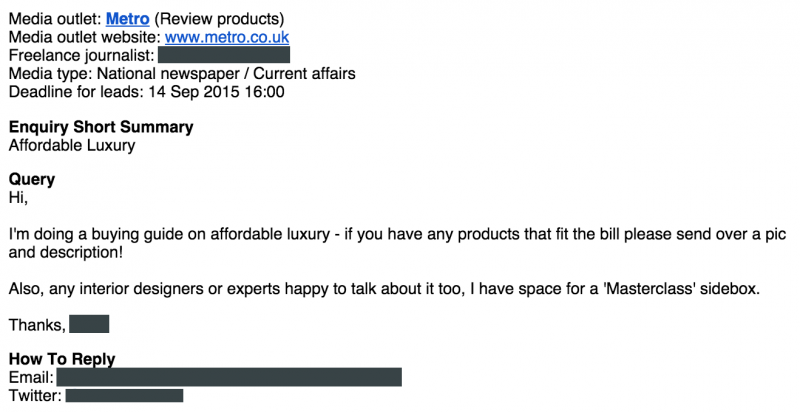Click the Deadline for leads date line

point(147,92)
